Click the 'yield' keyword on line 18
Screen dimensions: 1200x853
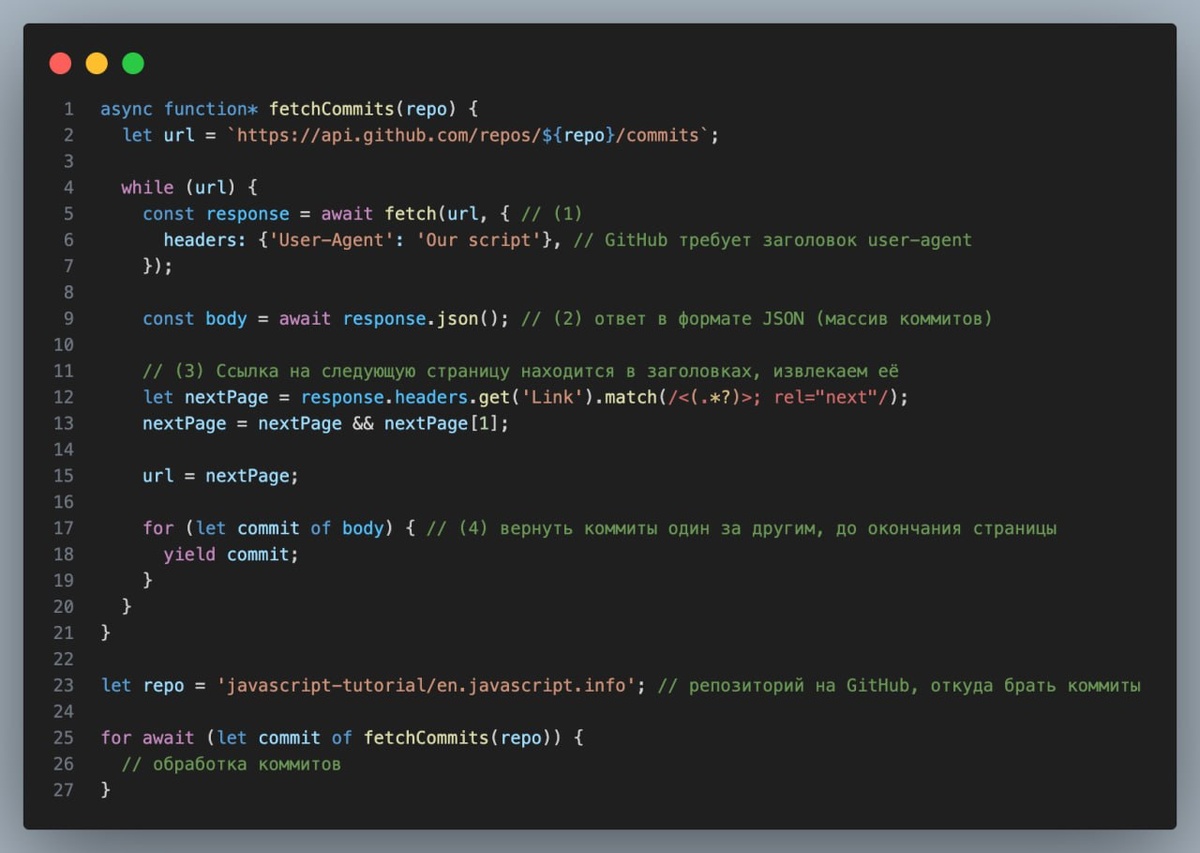(190, 554)
